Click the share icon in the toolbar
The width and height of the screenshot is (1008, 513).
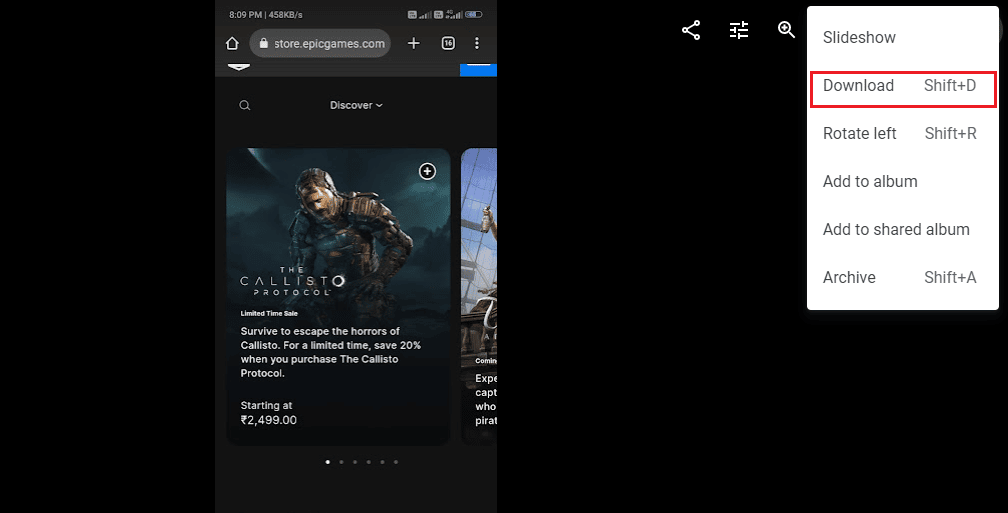click(691, 30)
